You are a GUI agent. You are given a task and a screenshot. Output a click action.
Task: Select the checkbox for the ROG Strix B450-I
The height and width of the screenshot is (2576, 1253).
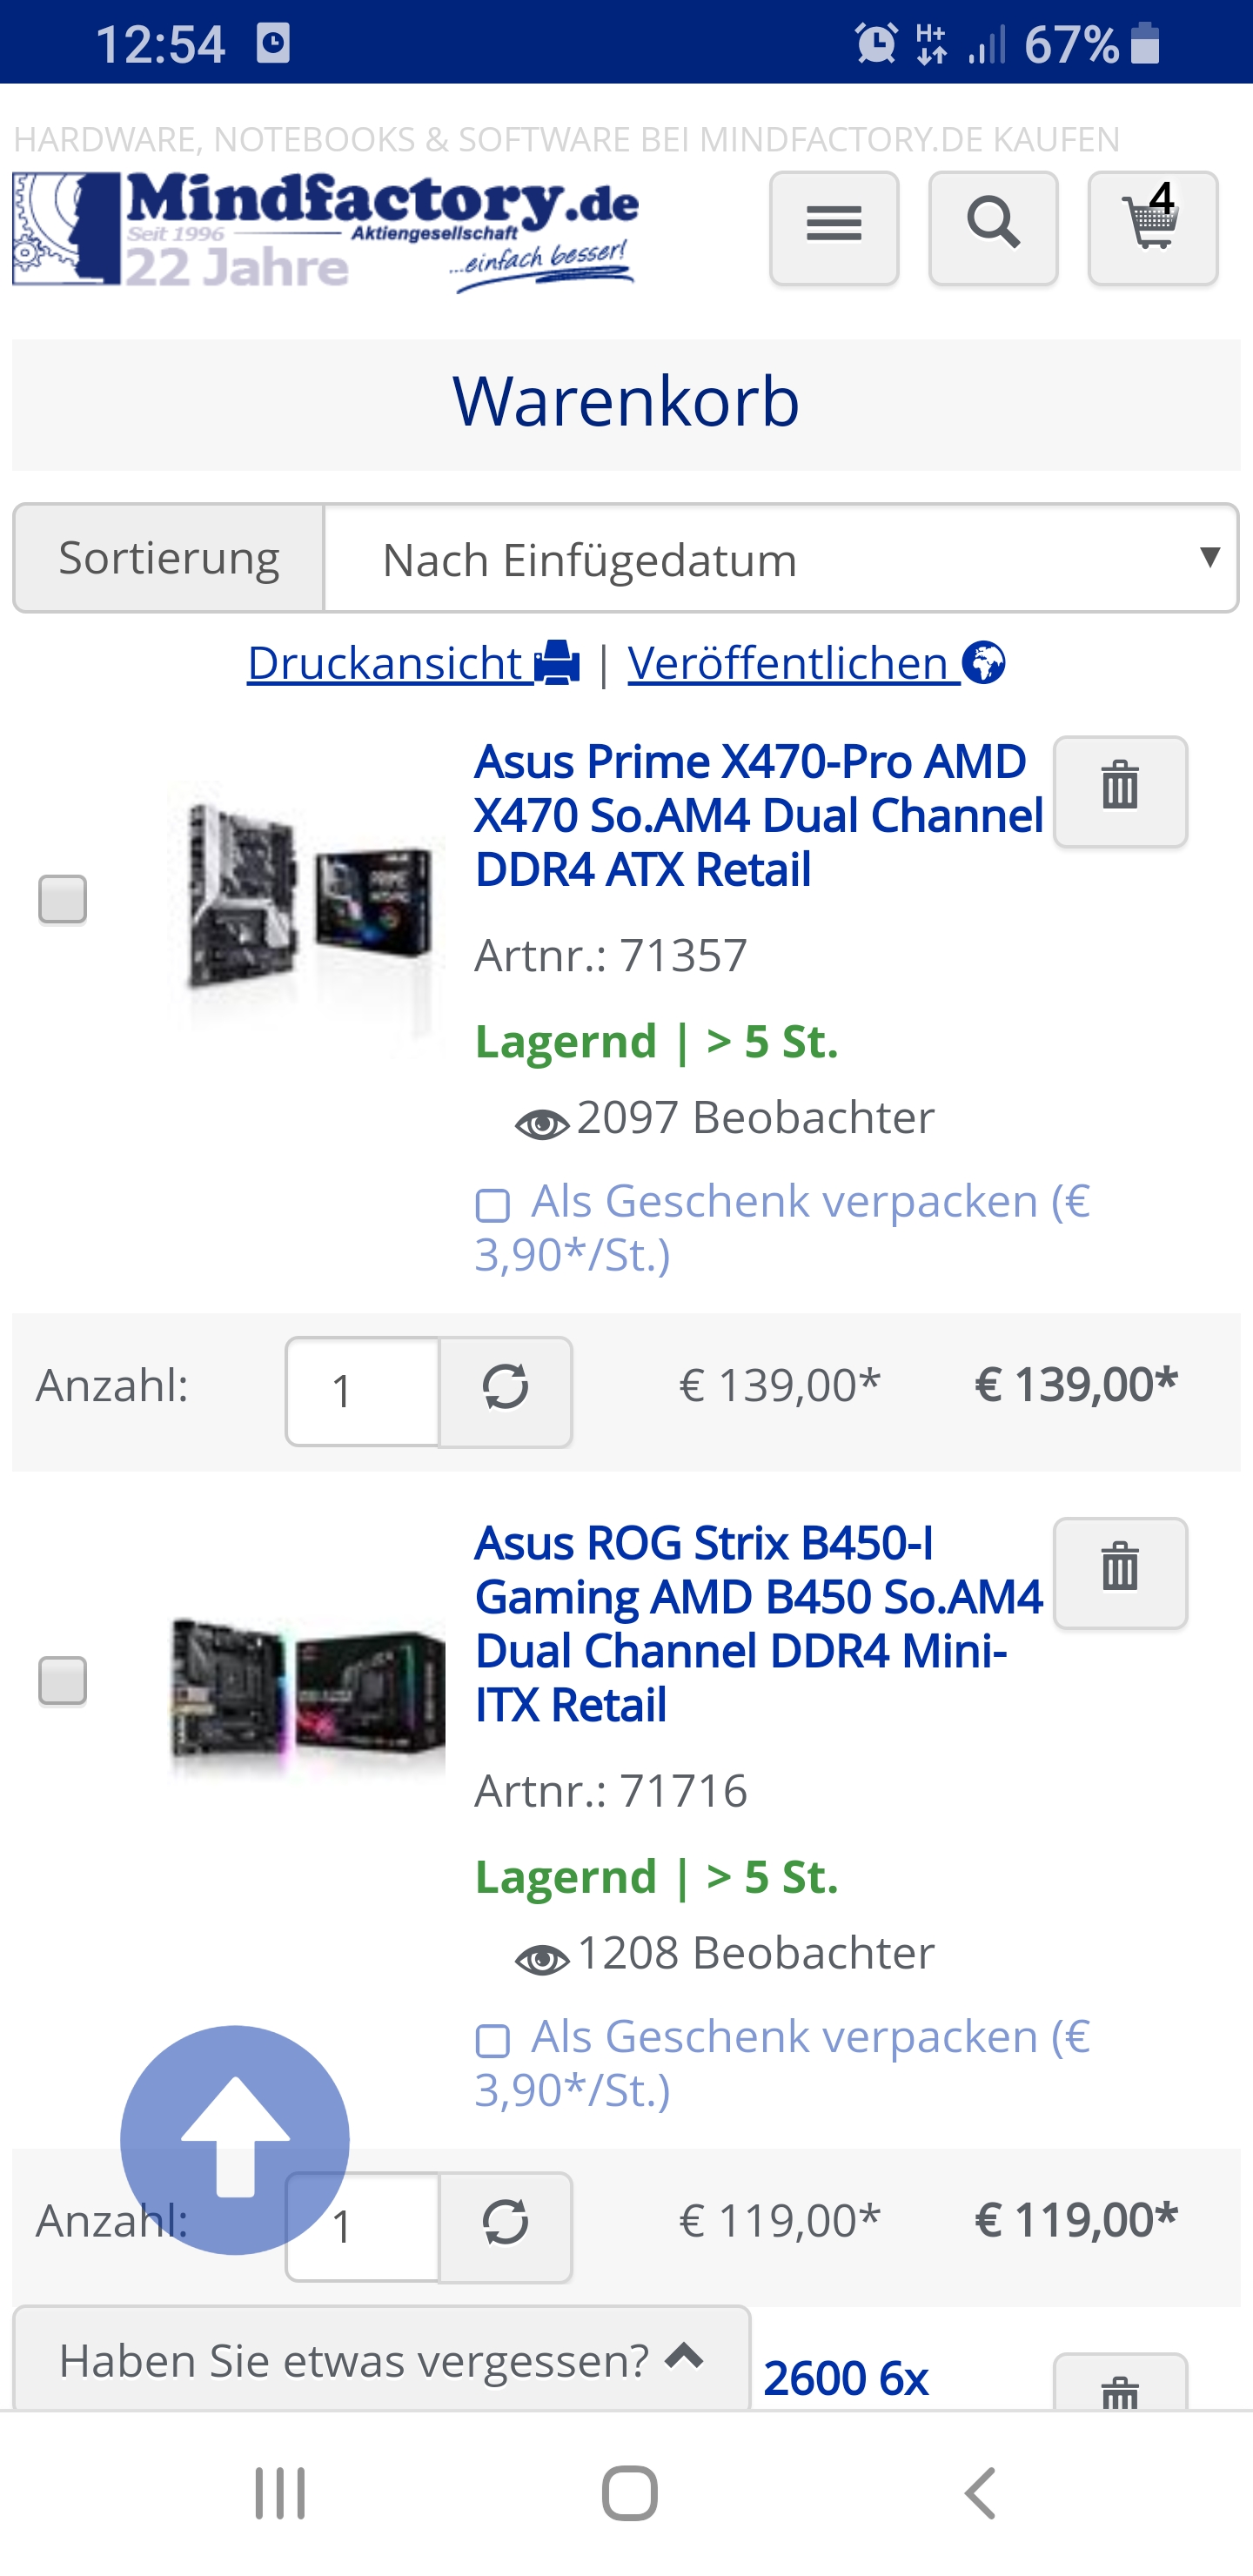[x=64, y=1683]
